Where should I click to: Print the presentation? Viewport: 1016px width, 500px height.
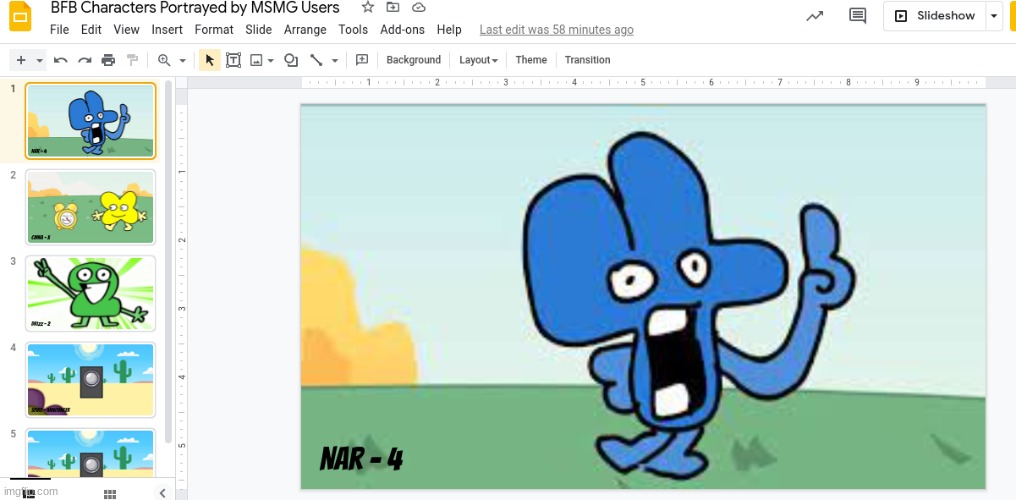coord(108,60)
